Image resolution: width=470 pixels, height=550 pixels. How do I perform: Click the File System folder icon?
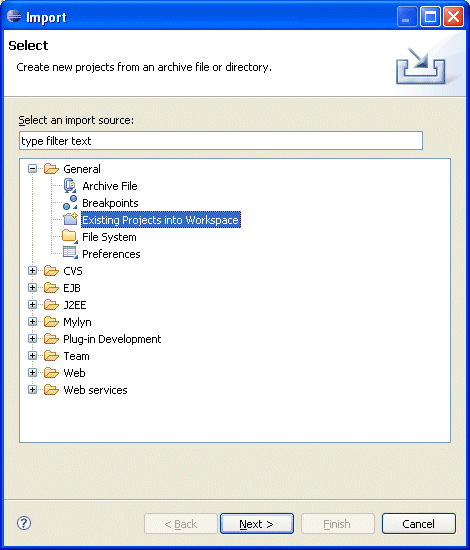click(x=70, y=236)
